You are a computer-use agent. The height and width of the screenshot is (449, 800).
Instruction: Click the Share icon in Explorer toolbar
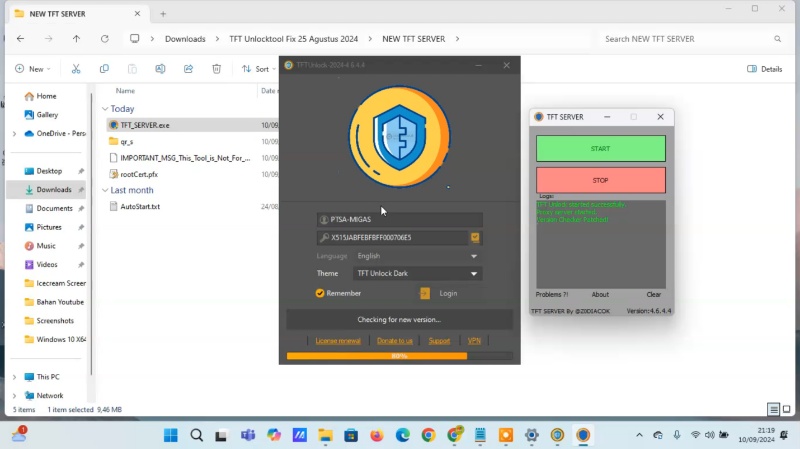click(x=188, y=69)
